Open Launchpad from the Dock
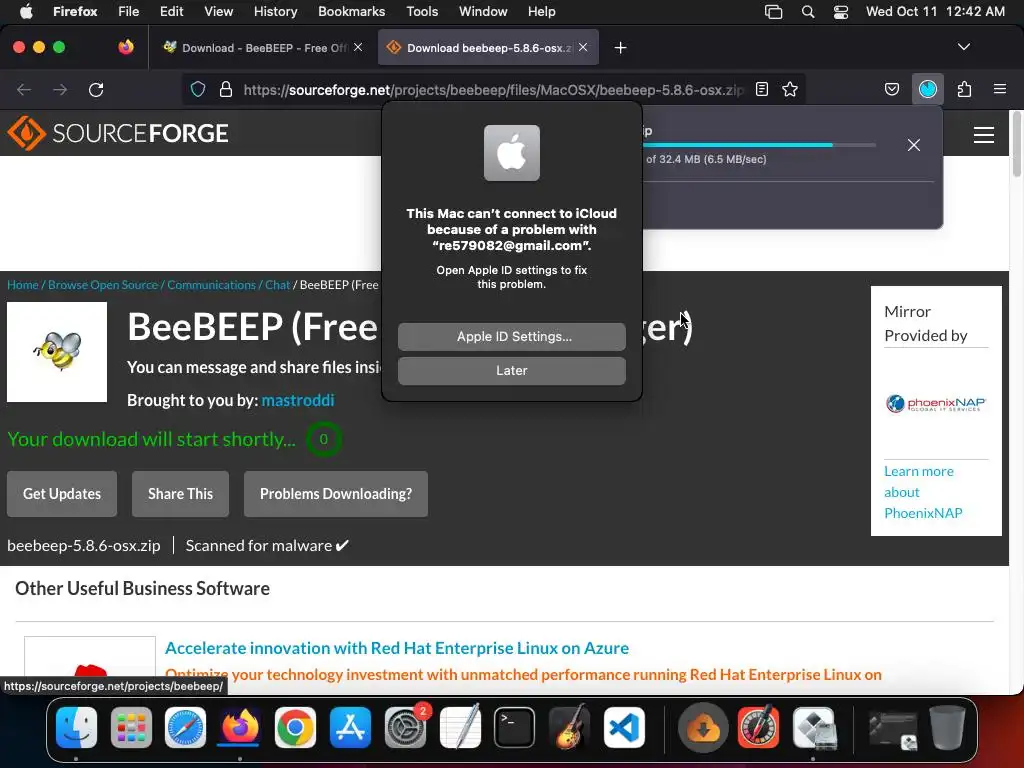 131,728
